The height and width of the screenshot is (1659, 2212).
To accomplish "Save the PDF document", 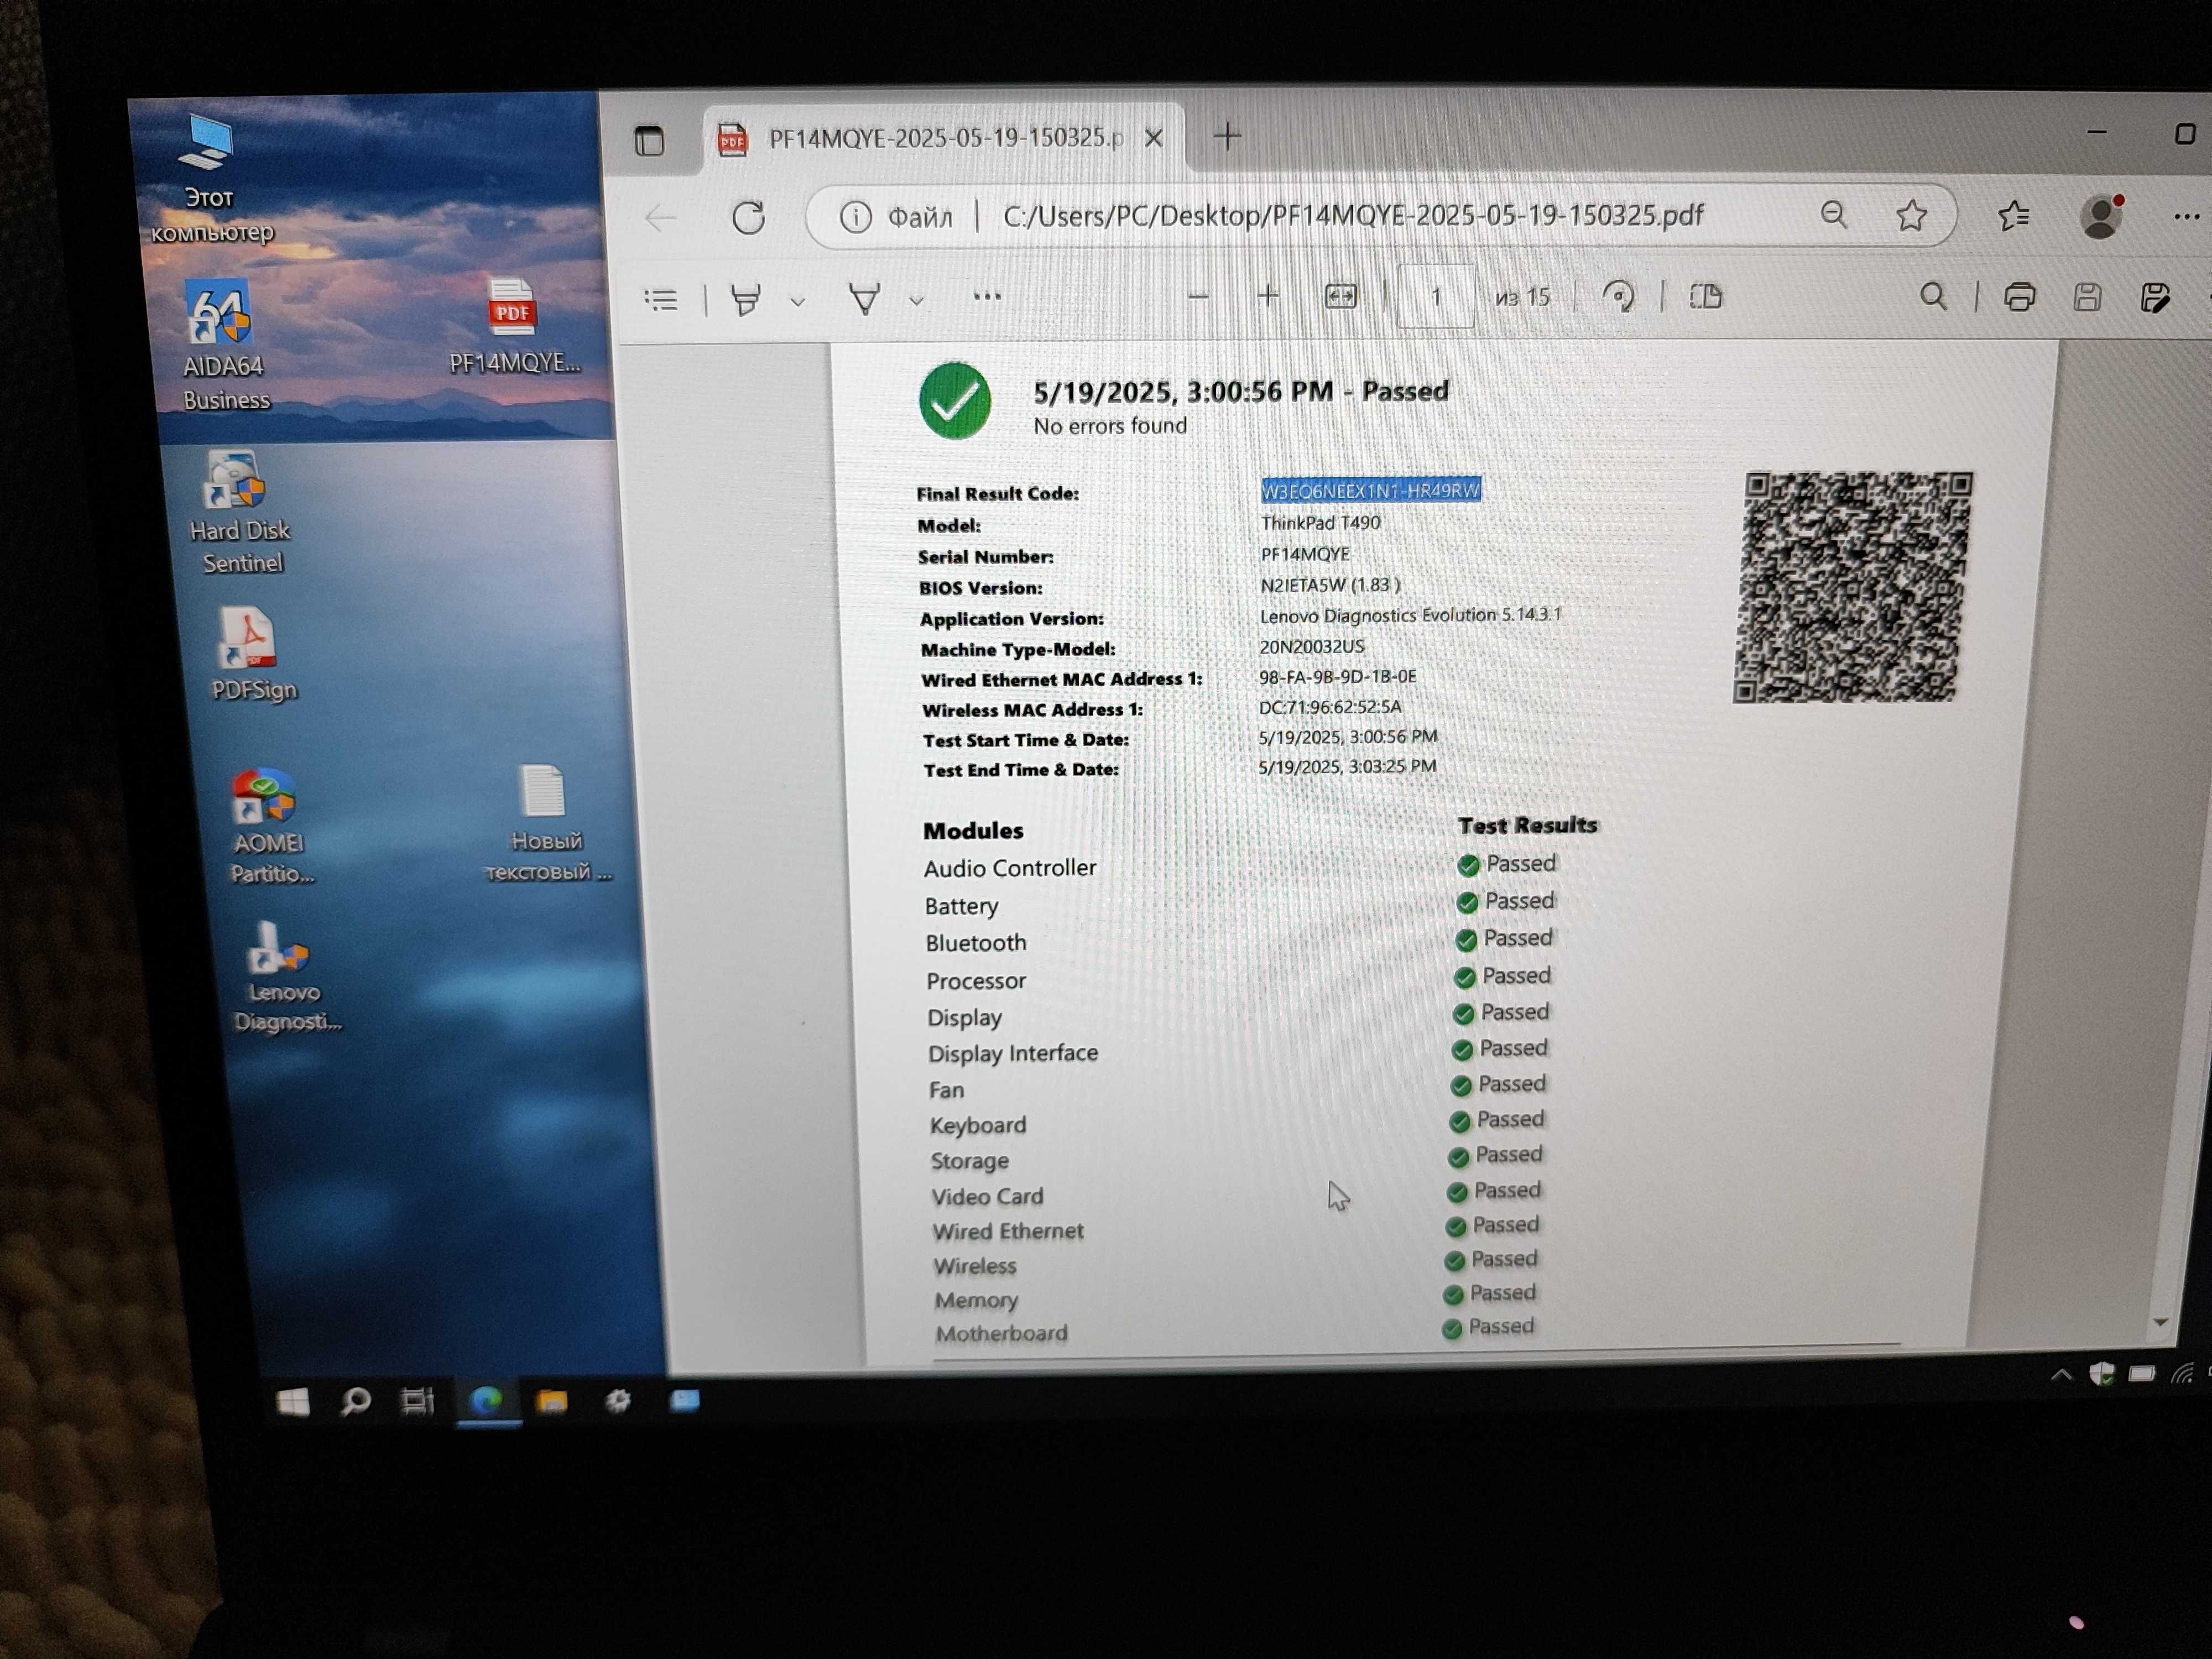I will (2086, 297).
